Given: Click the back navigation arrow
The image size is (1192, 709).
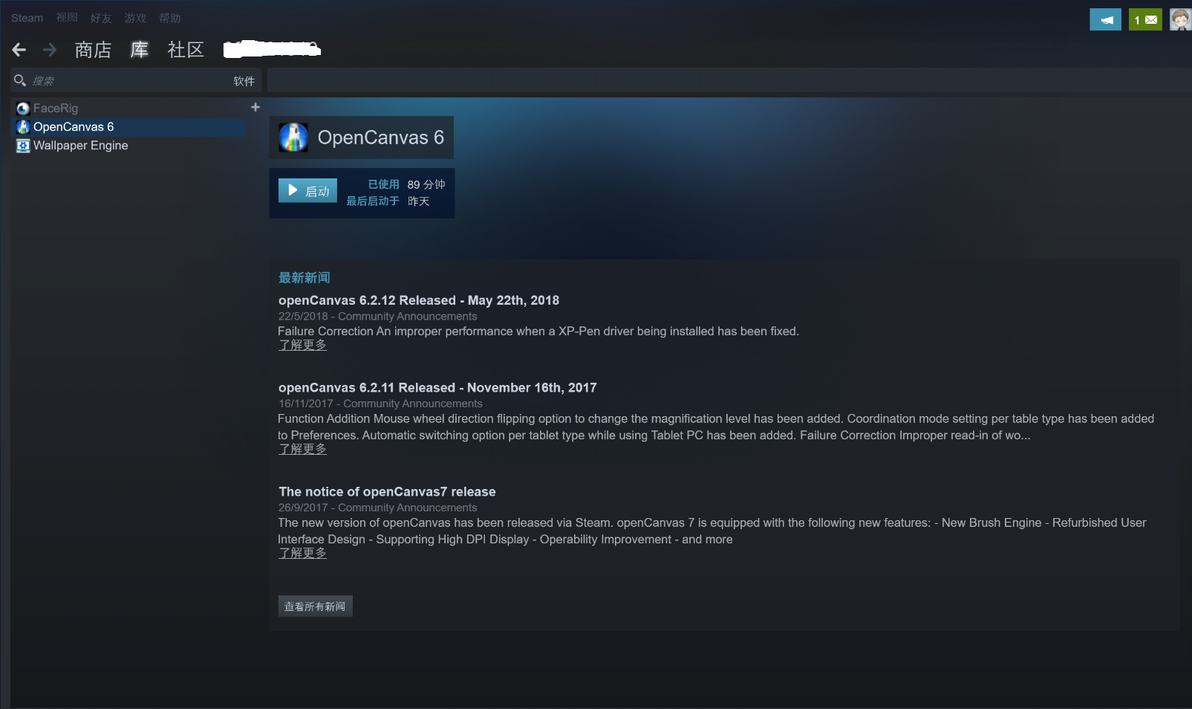Looking at the screenshot, I should (x=19, y=50).
